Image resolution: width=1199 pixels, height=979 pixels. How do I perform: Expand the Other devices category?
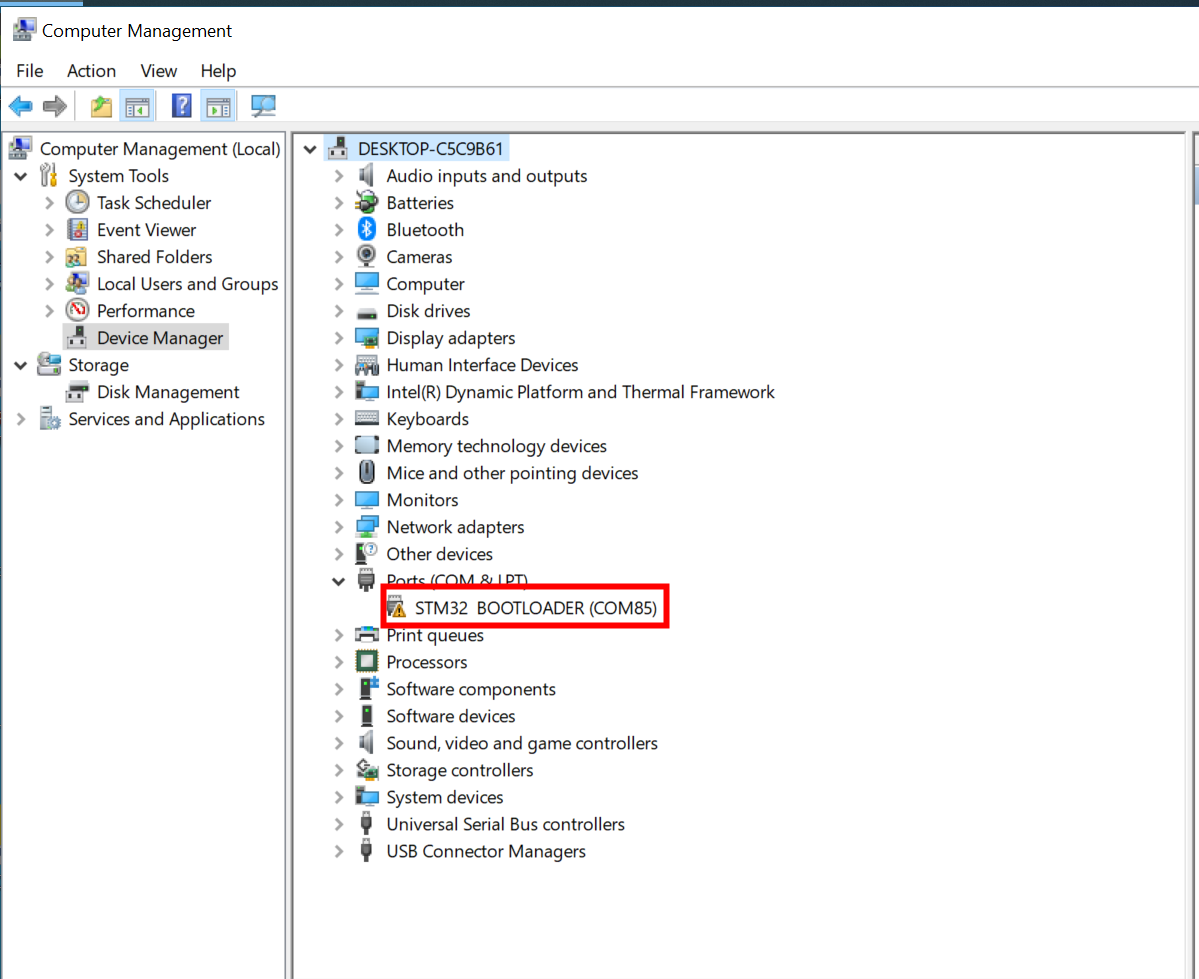click(x=339, y=555)
